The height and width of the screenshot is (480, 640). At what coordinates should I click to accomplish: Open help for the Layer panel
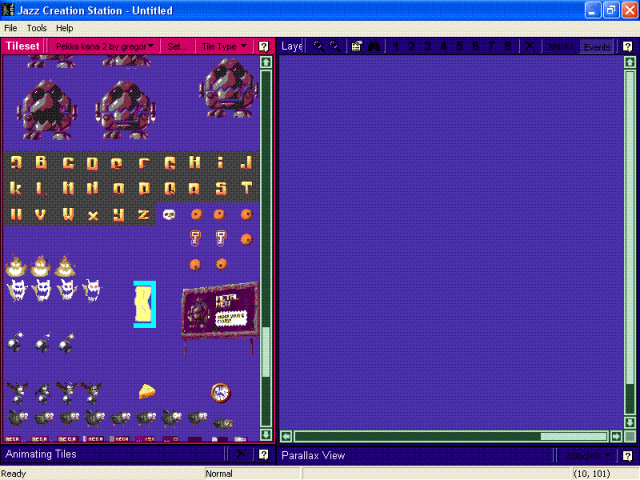tap(627, 47)
